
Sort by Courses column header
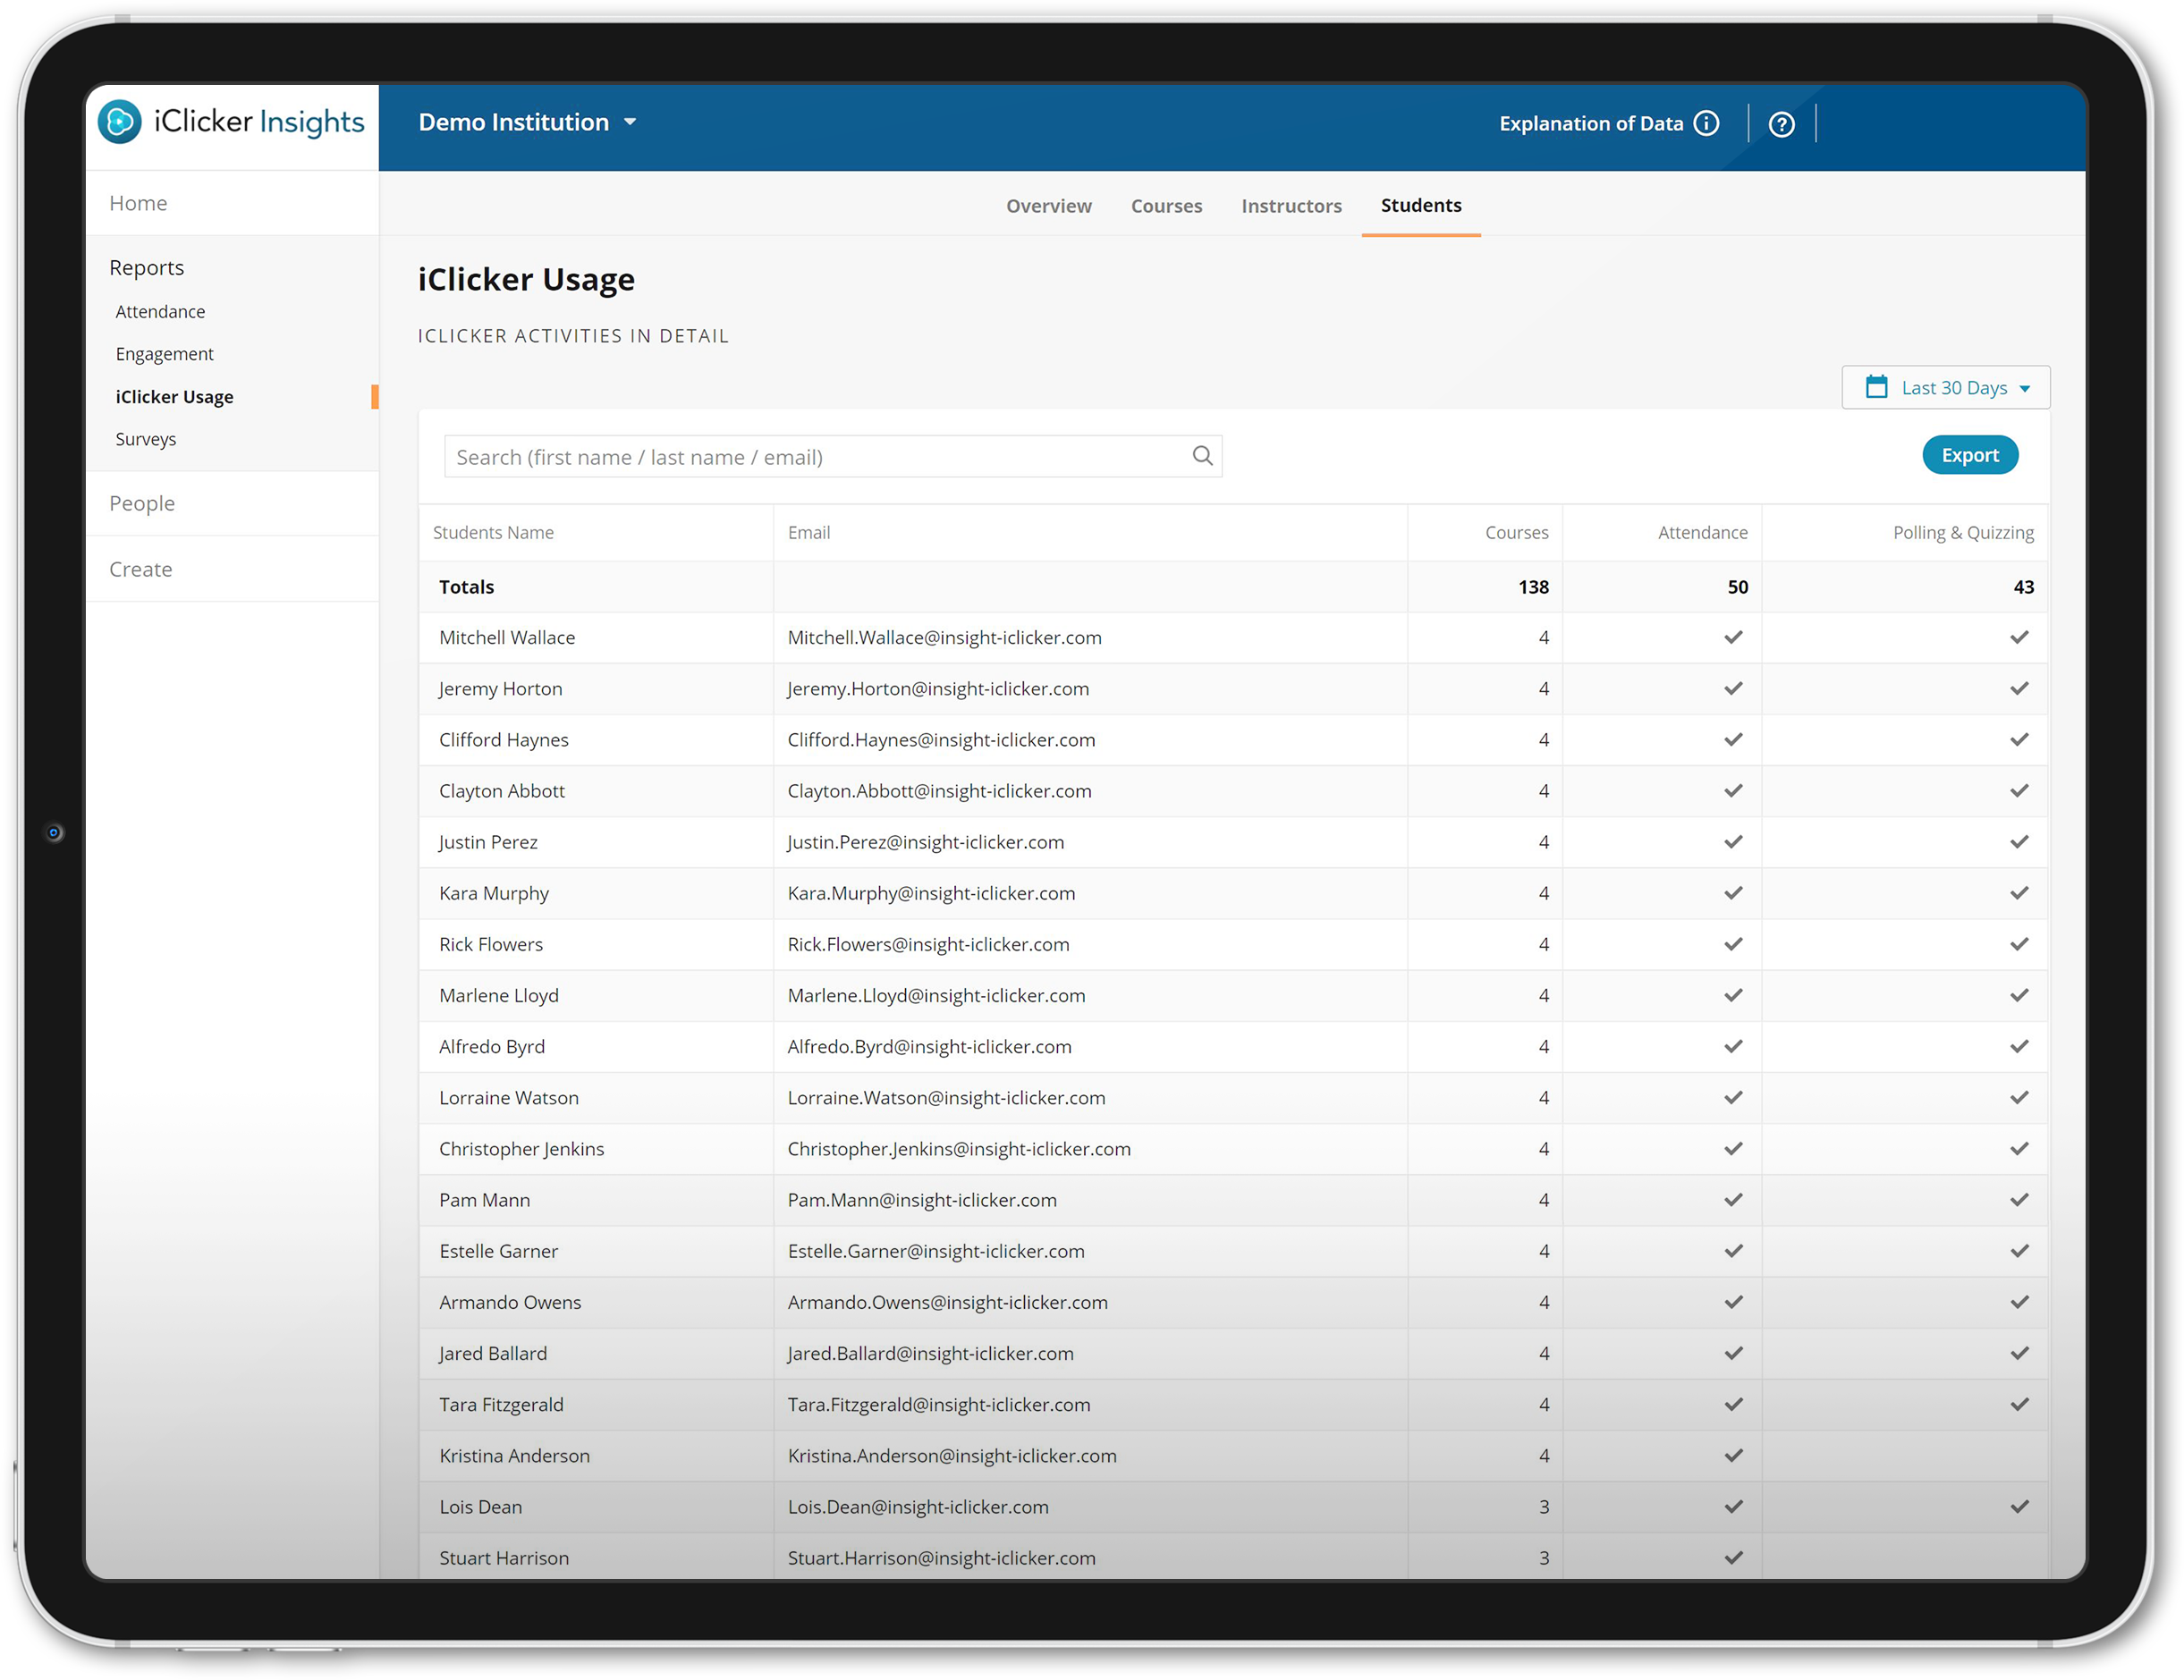[1517, 532]
